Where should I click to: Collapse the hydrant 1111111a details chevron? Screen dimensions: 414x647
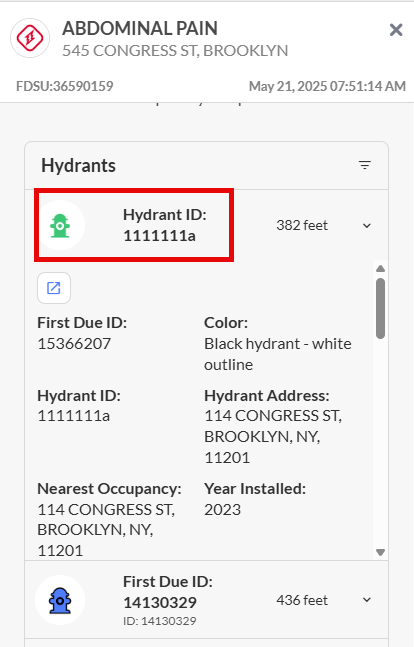(x=367, y=226)
